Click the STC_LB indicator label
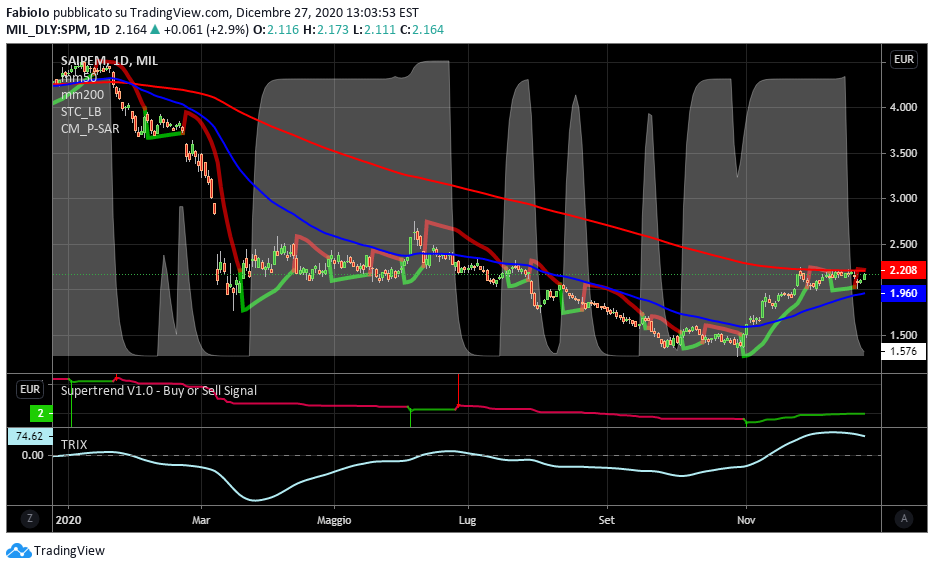 [82, 111]
